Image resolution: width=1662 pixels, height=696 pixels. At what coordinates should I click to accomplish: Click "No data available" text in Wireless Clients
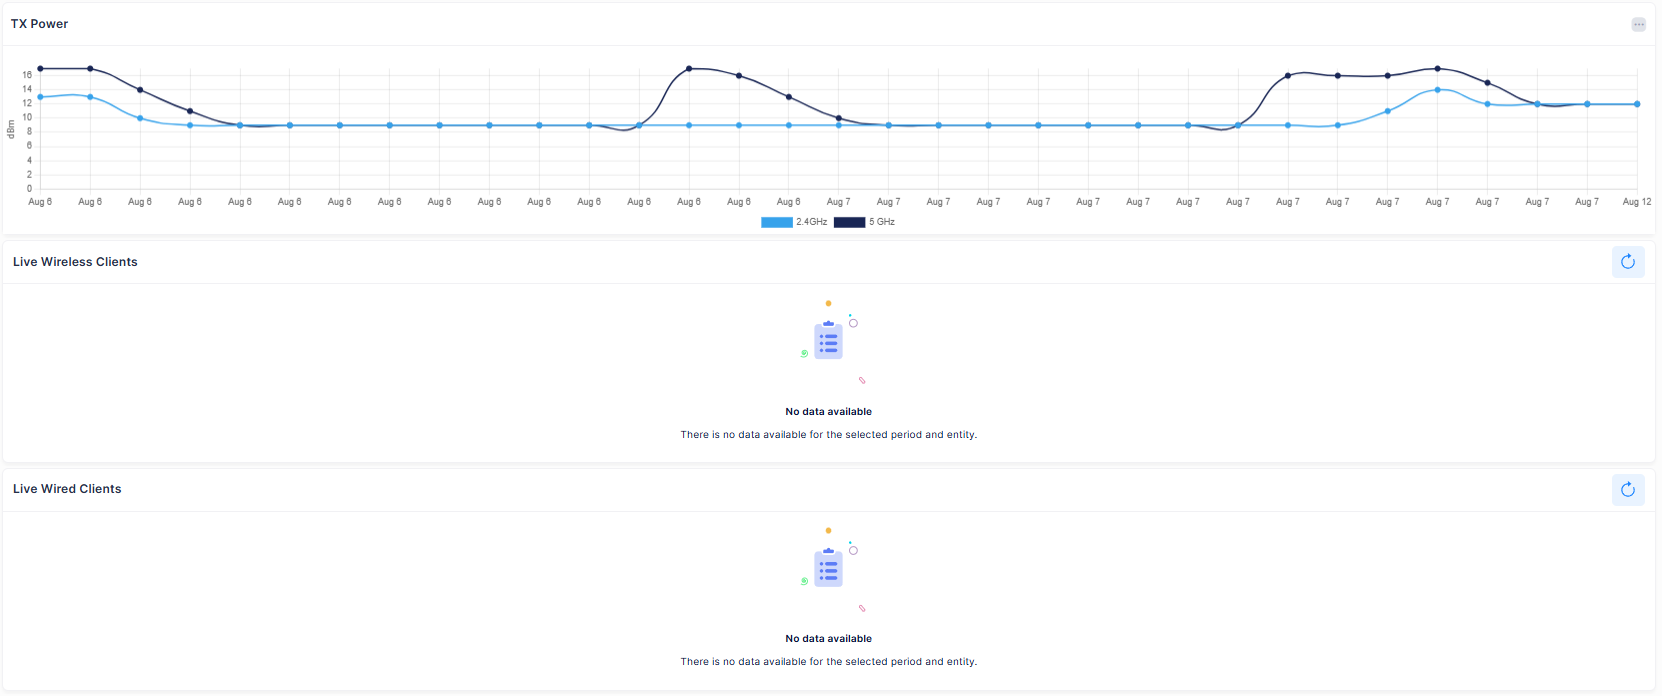tap(828, 412)
